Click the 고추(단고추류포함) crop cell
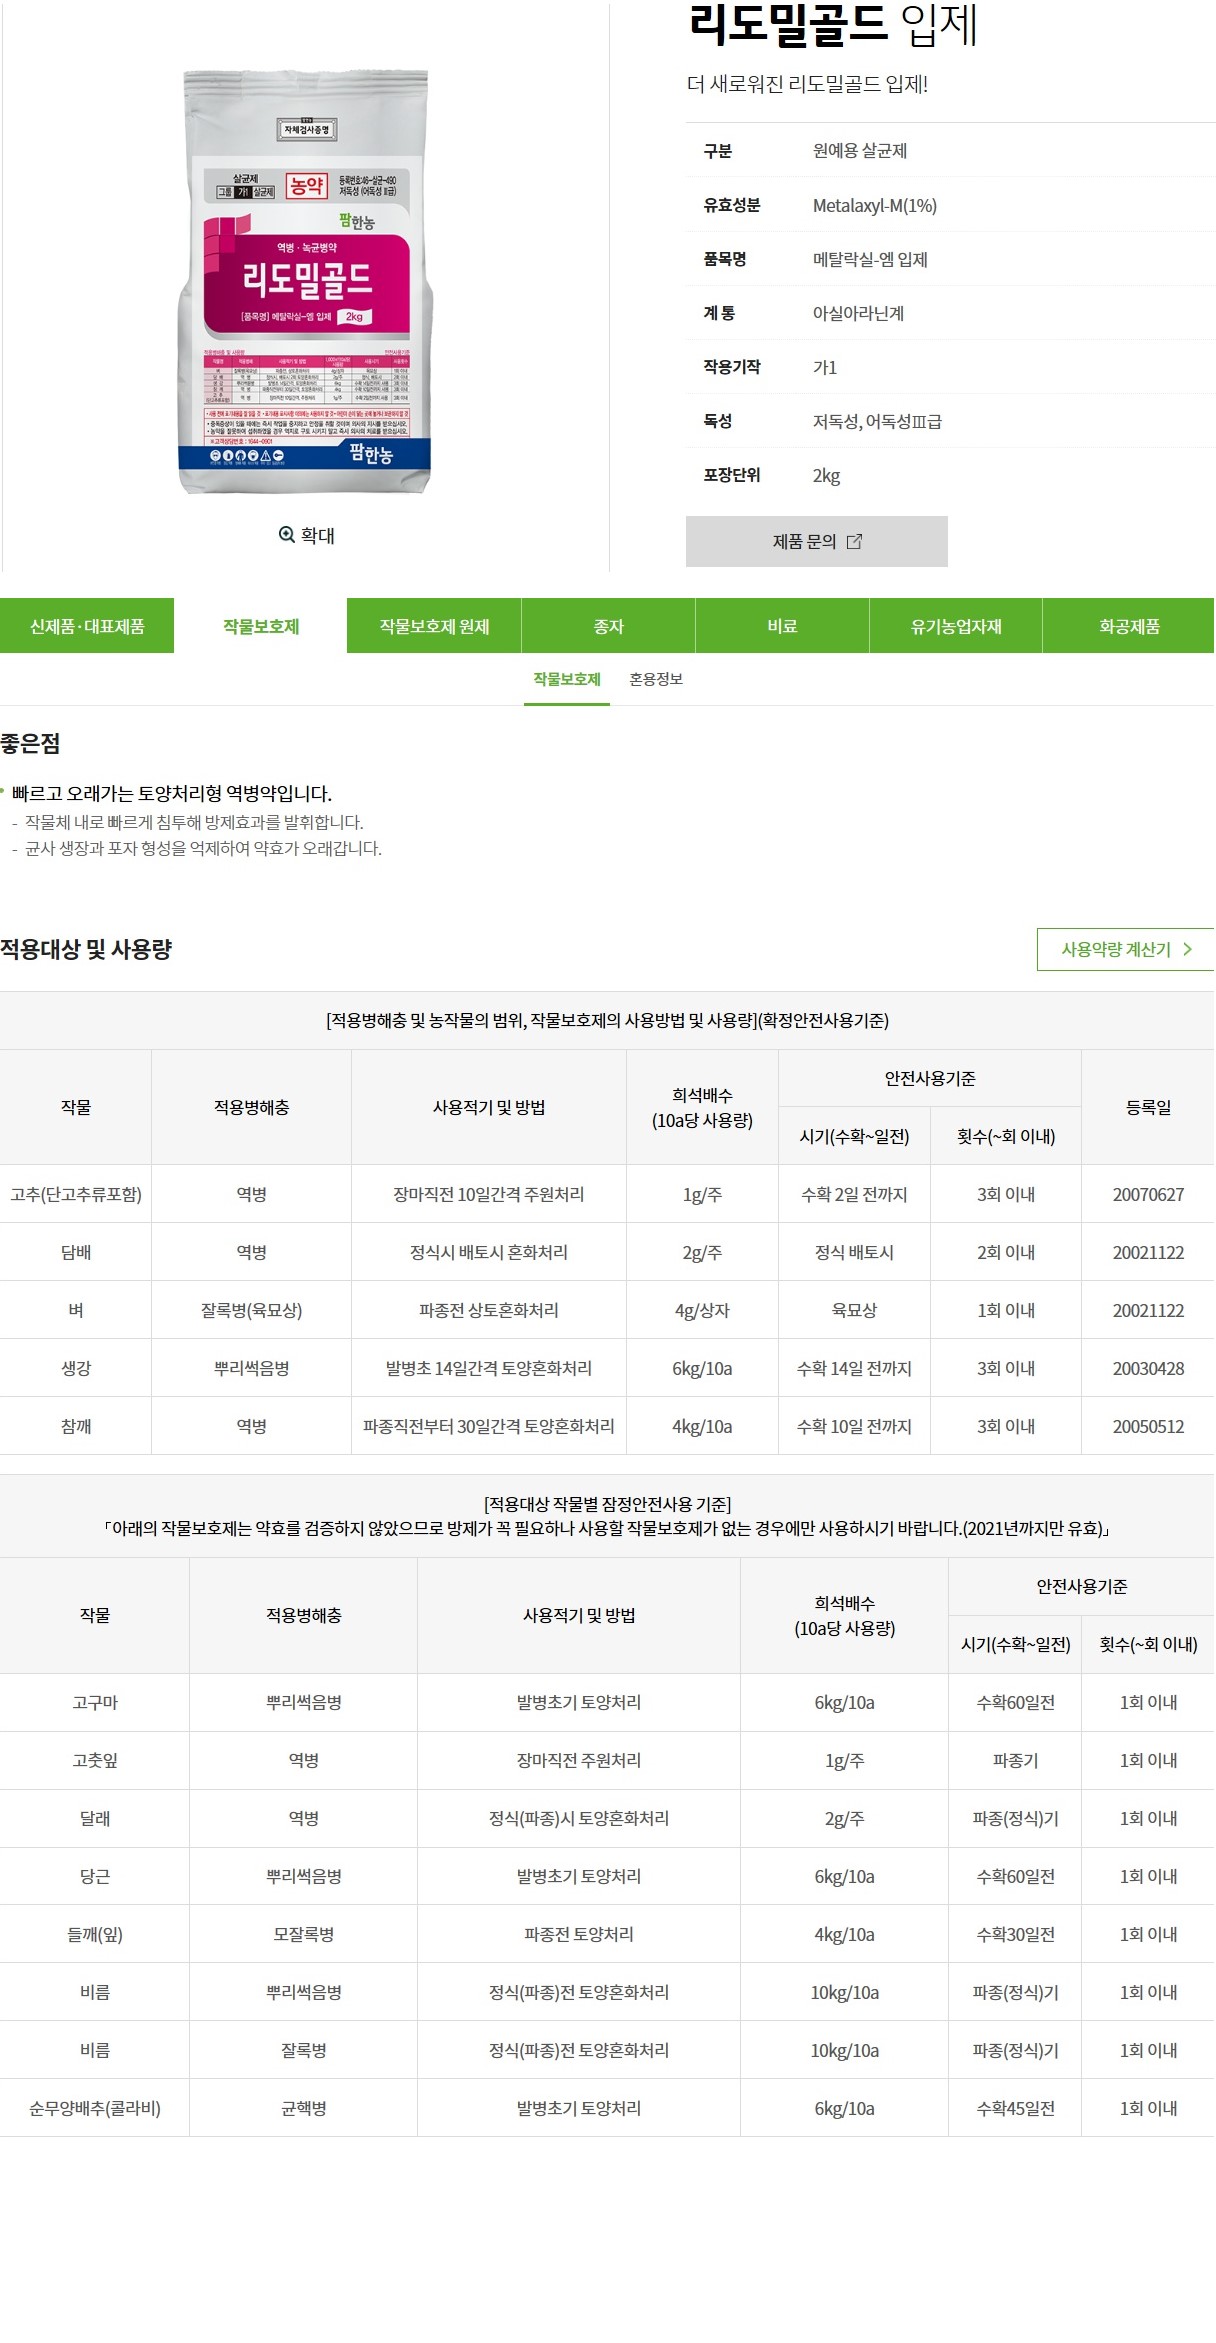The width and height of the screenshot is (1216, 2343). click(76, 1194)
